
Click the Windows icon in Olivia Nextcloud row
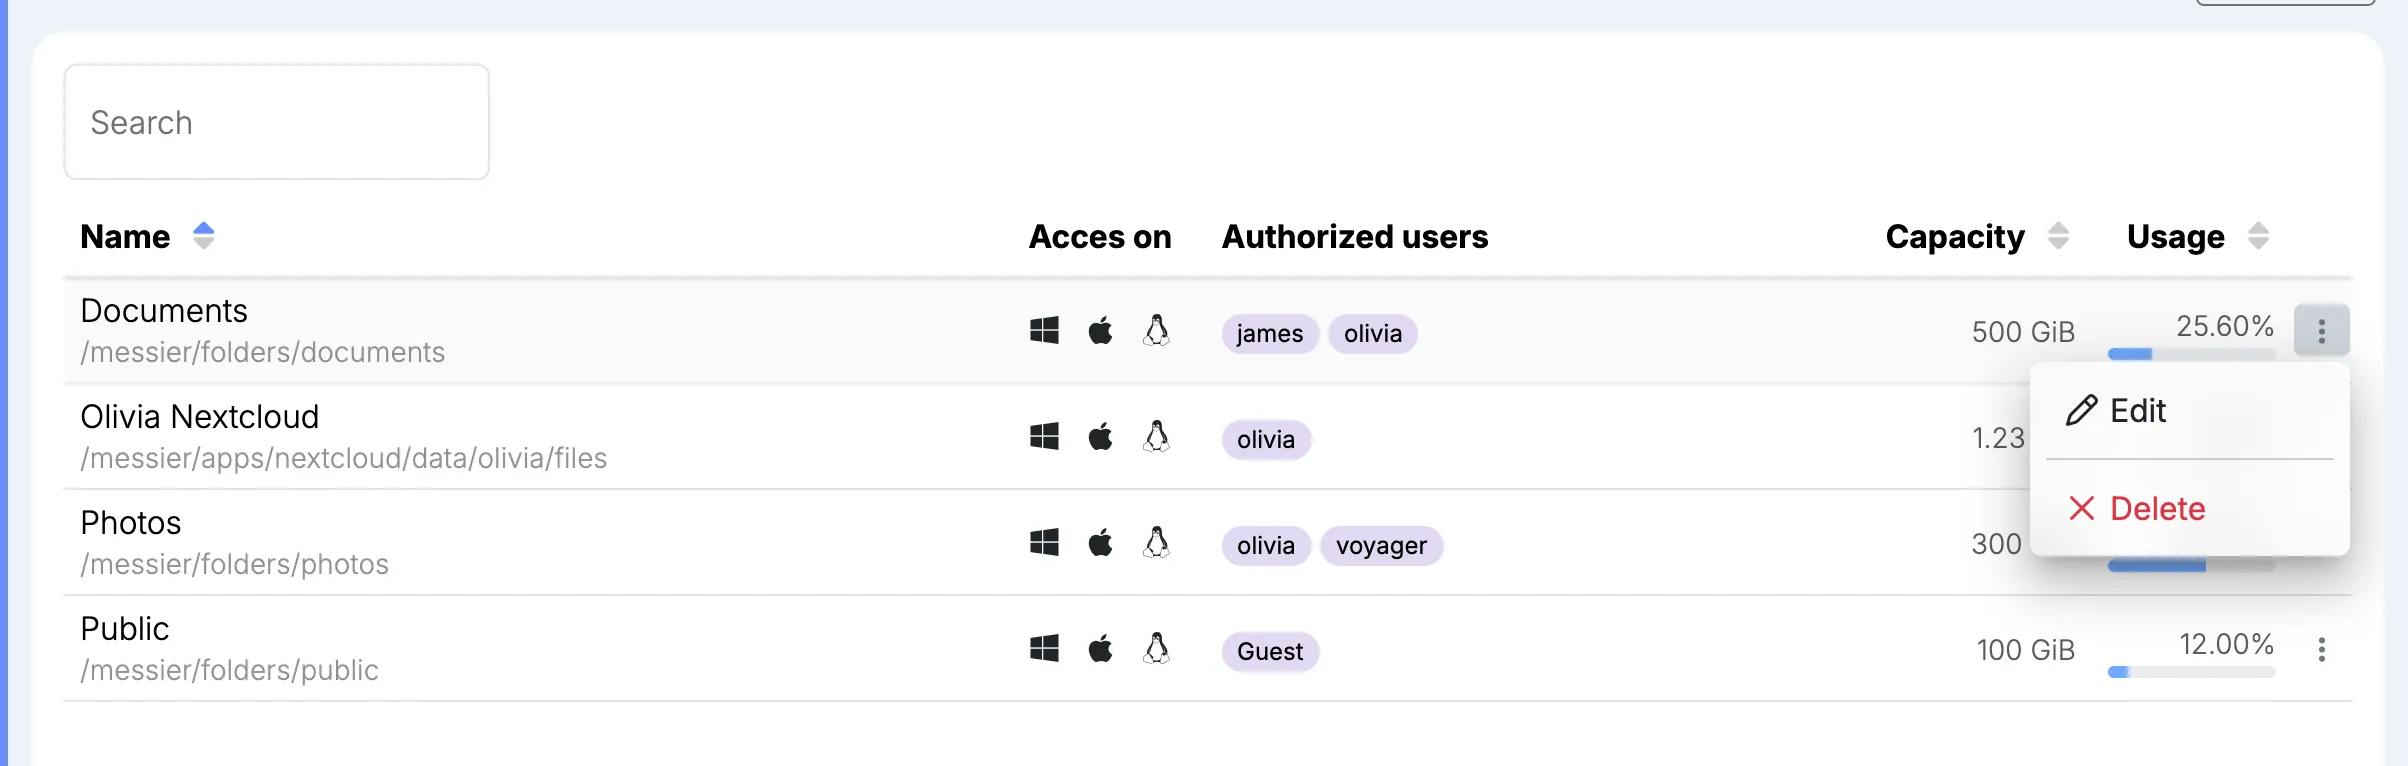click(x=1044, y=437)
